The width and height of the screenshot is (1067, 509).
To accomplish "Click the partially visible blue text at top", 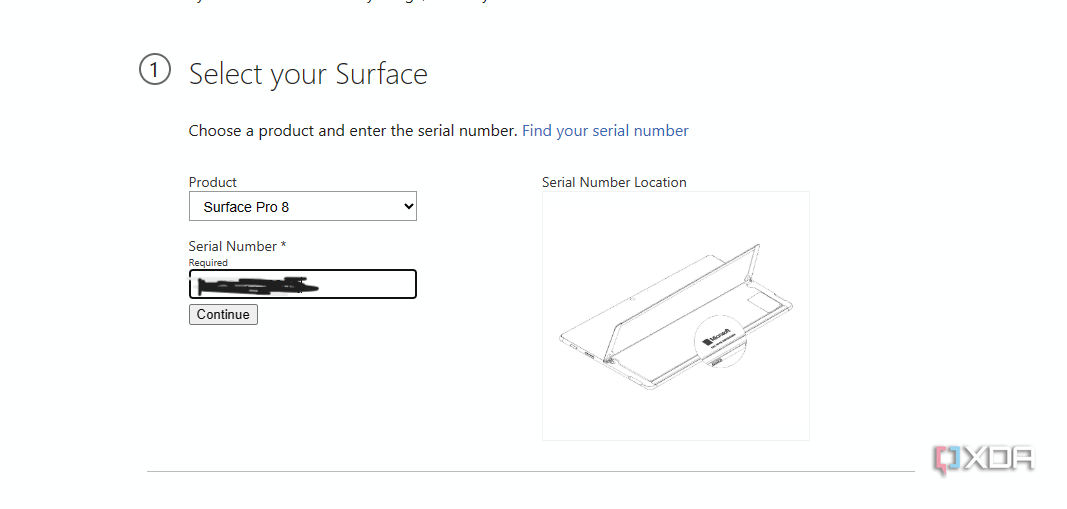I will [350, 2].
